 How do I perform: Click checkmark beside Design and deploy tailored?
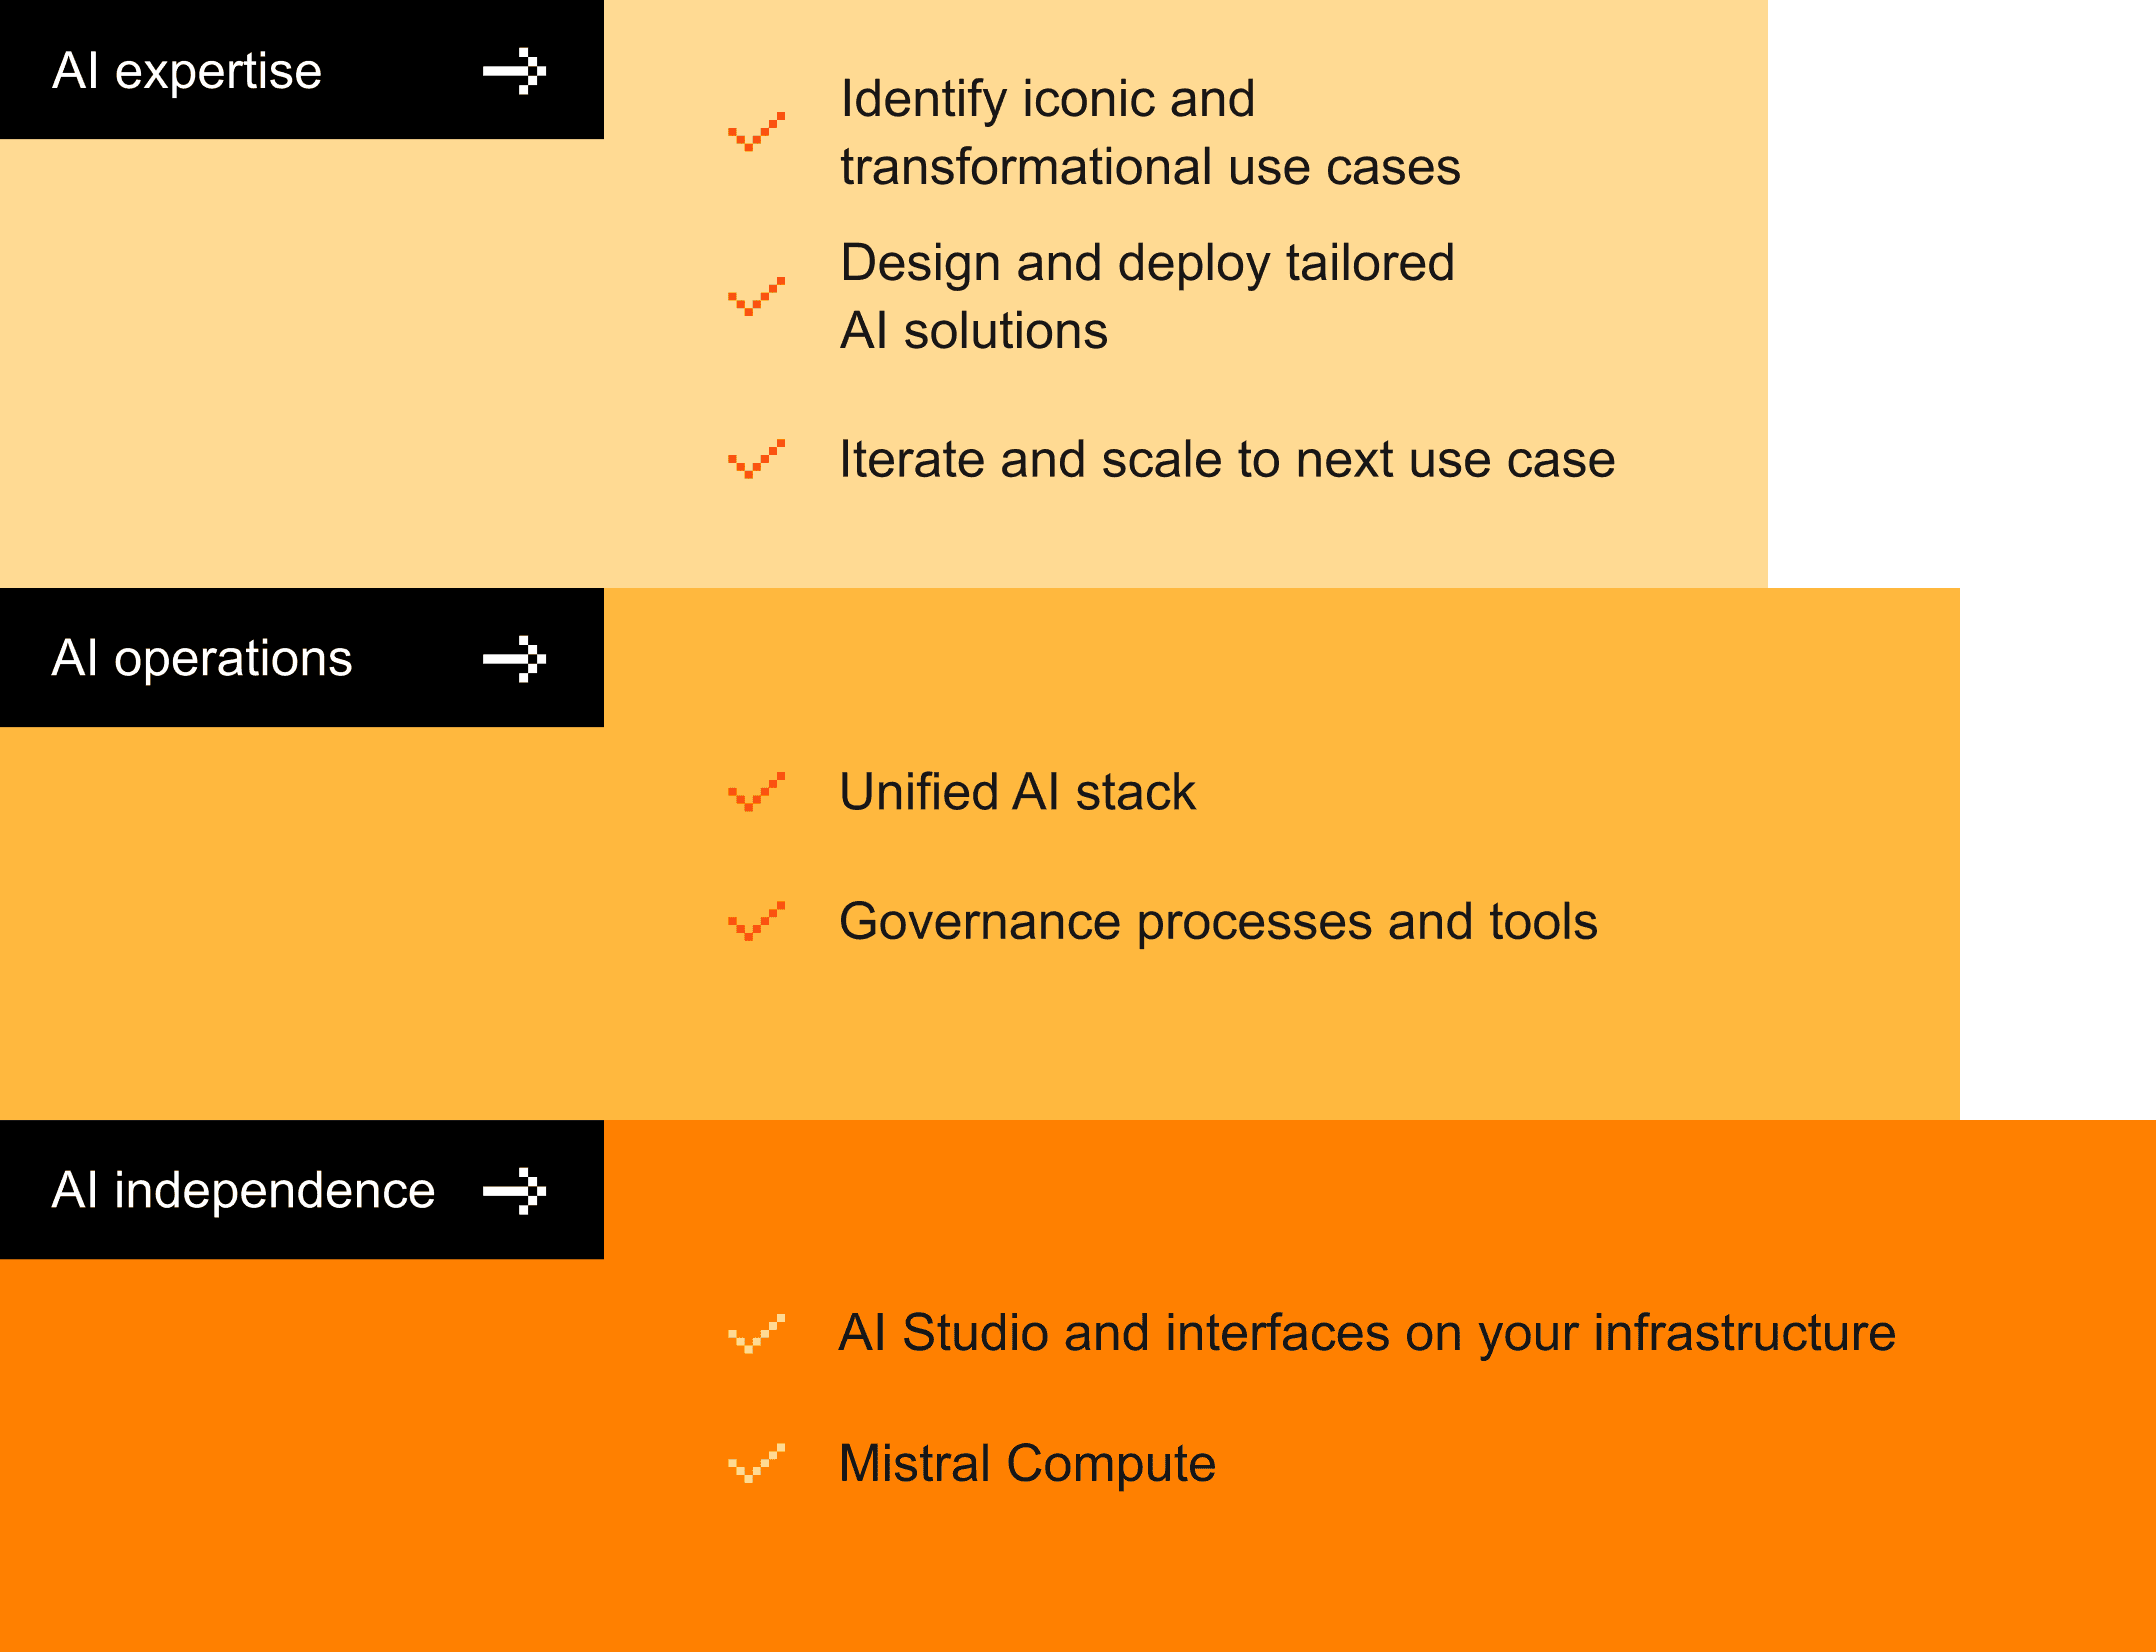756,296
